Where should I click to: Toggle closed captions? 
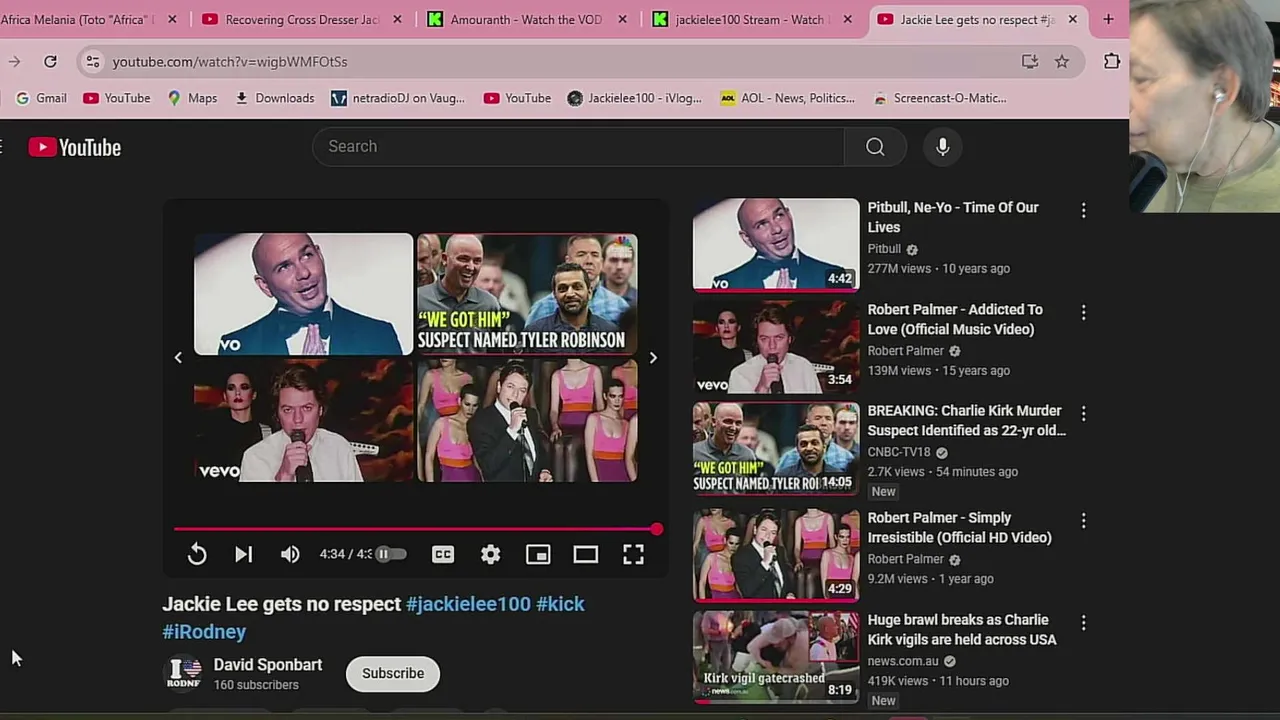[443, 554]
